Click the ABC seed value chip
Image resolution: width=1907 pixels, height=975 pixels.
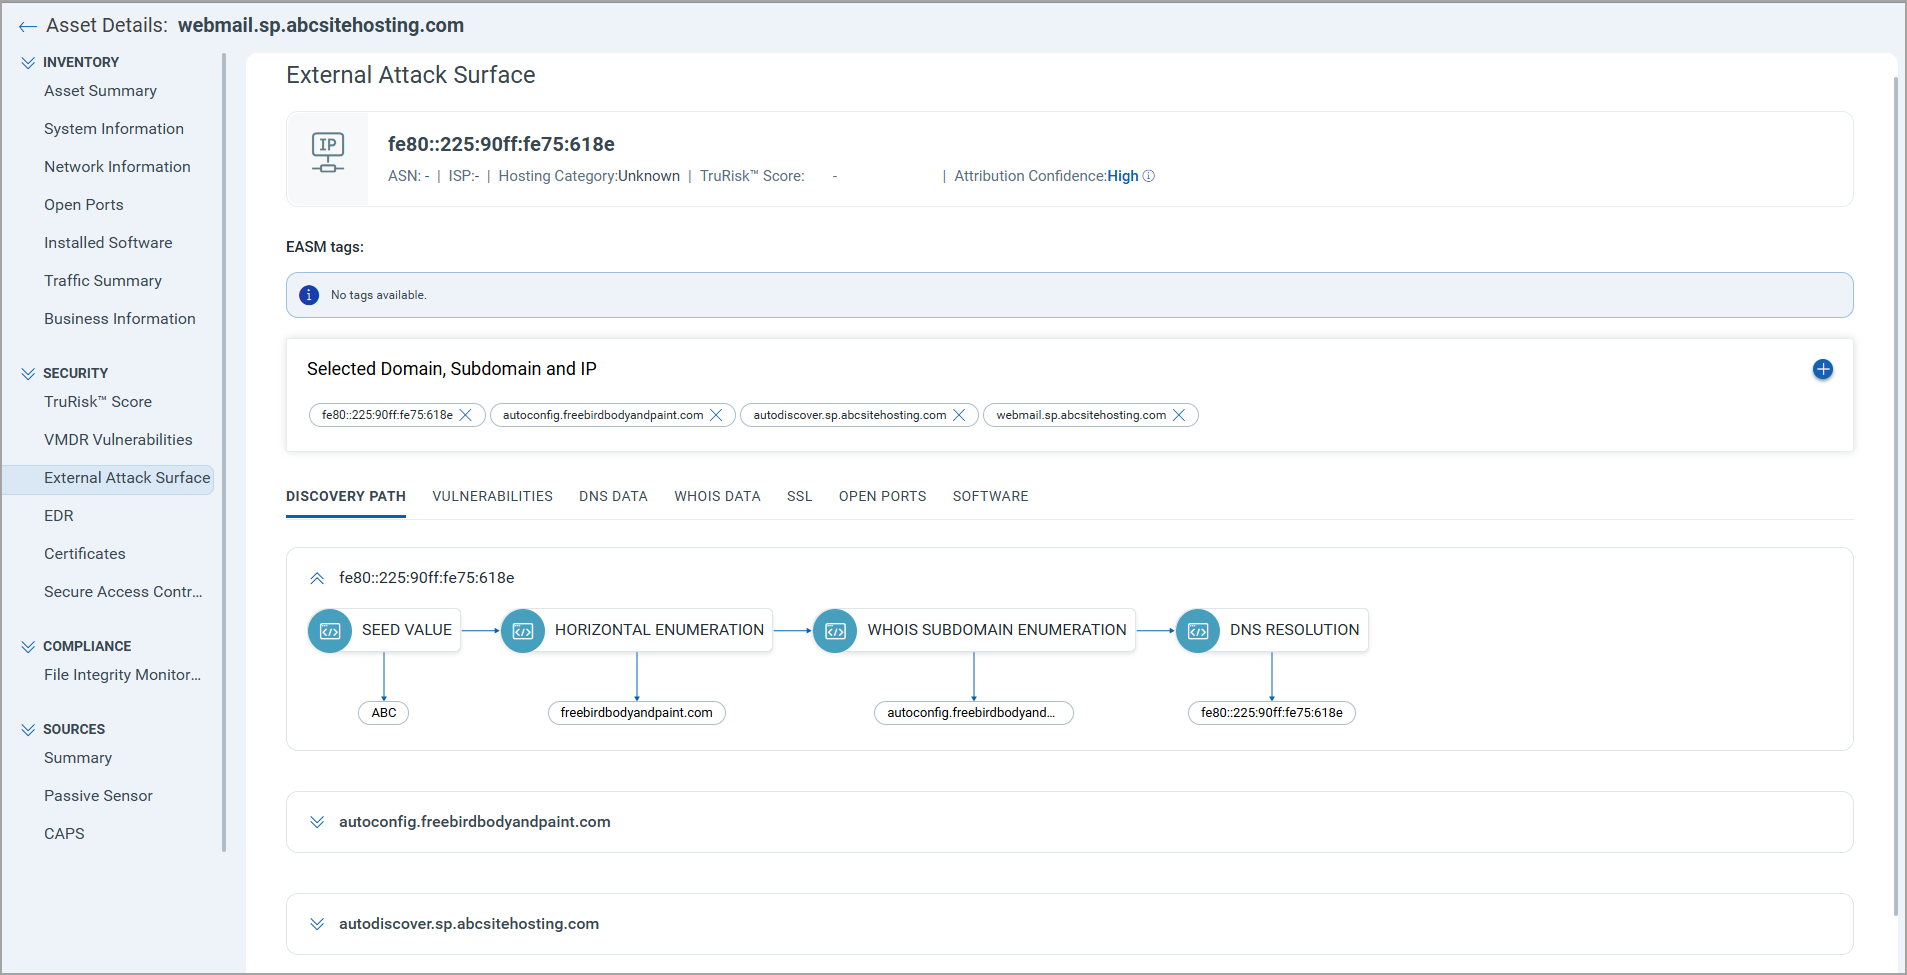tap(384, 713)
